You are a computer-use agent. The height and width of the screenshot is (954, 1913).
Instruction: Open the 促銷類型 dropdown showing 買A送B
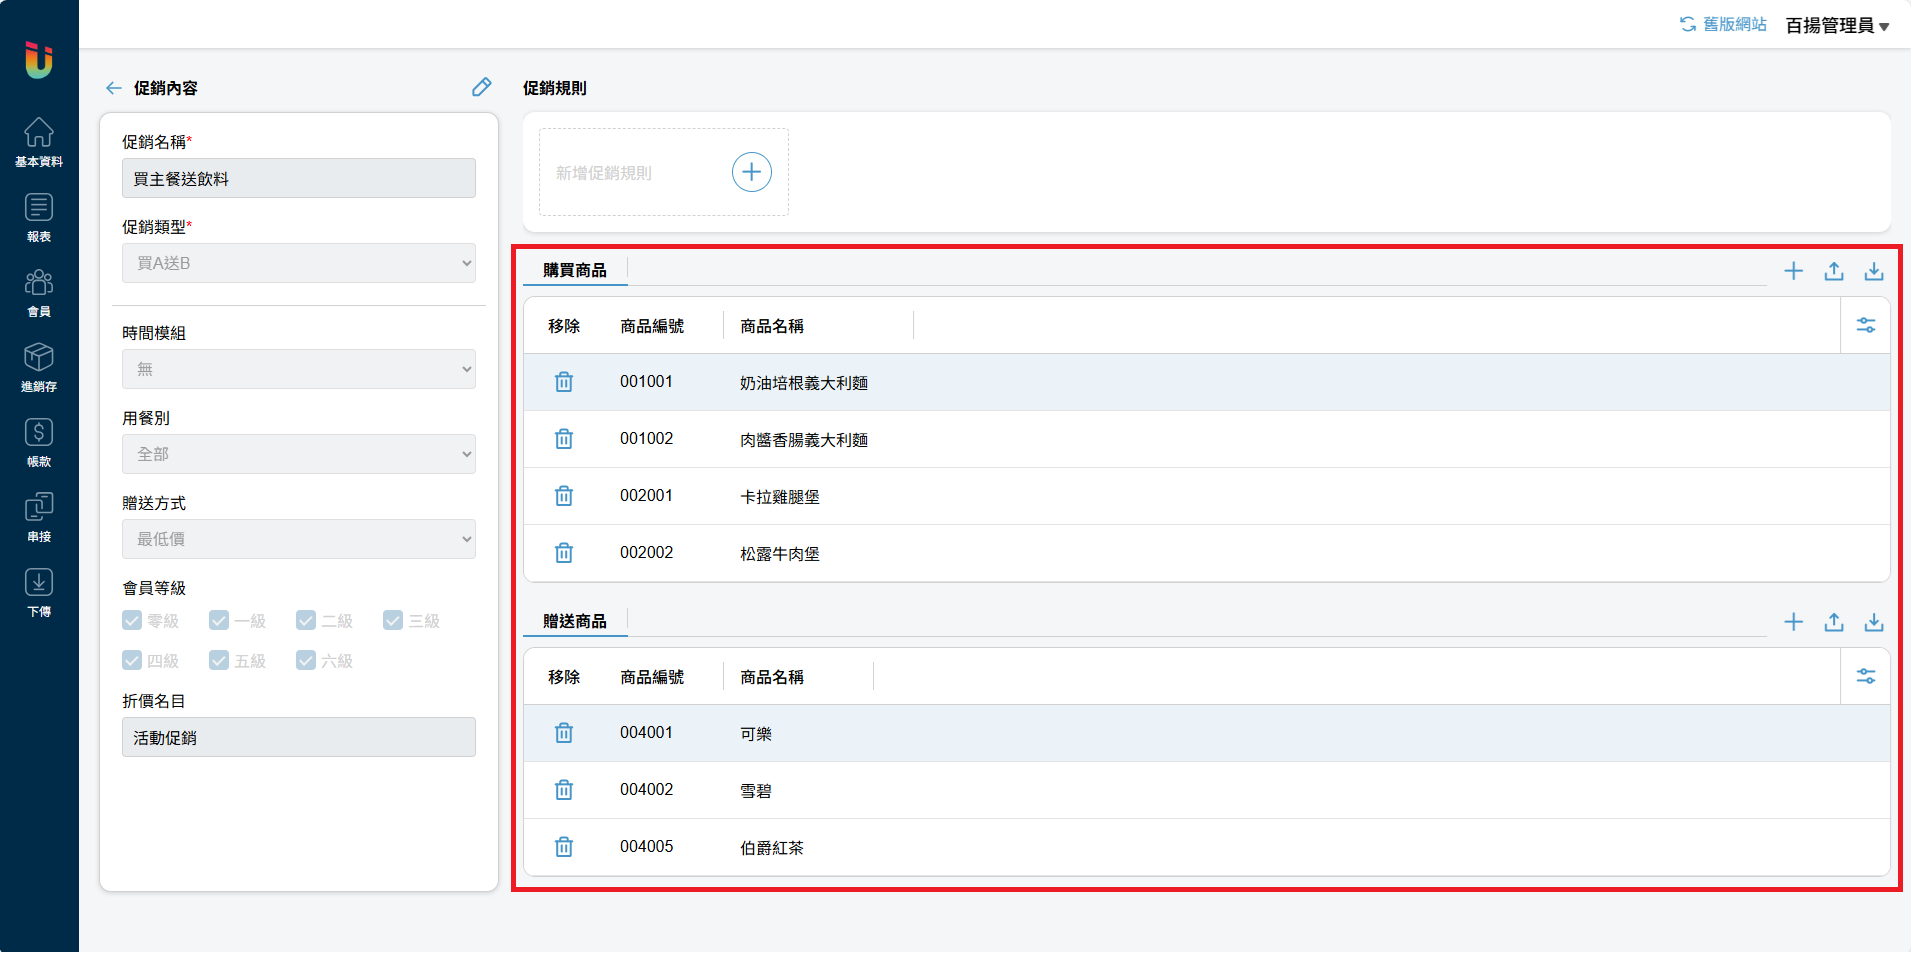[298, 263]
